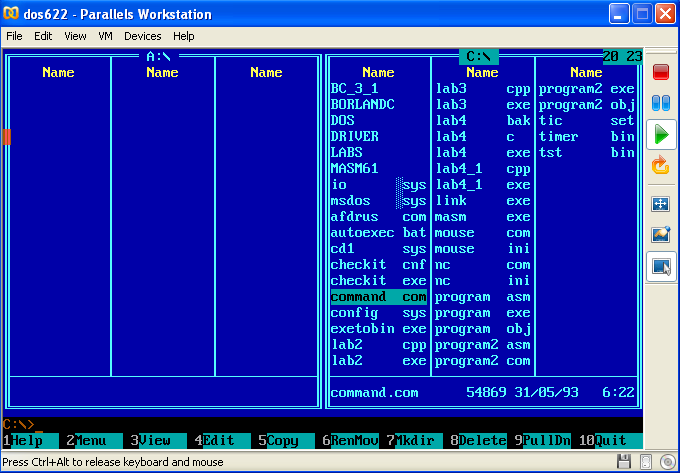Click the 5 Copy function key
Viewport: 680px width, 473px height.
286,440
